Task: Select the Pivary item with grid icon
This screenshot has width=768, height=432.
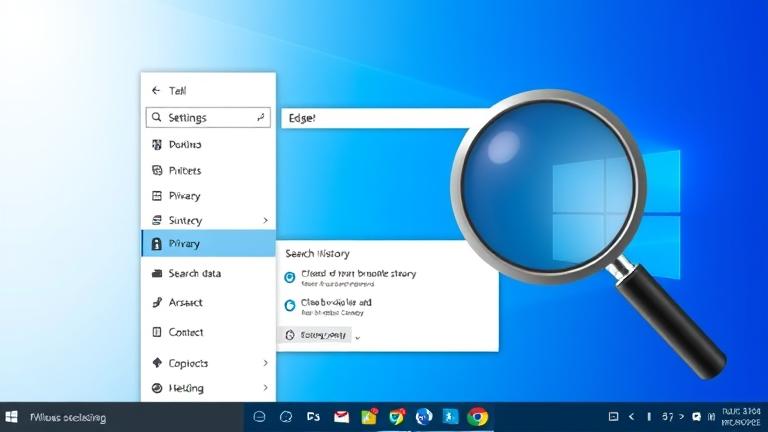Action: click(x=208, y=196)
